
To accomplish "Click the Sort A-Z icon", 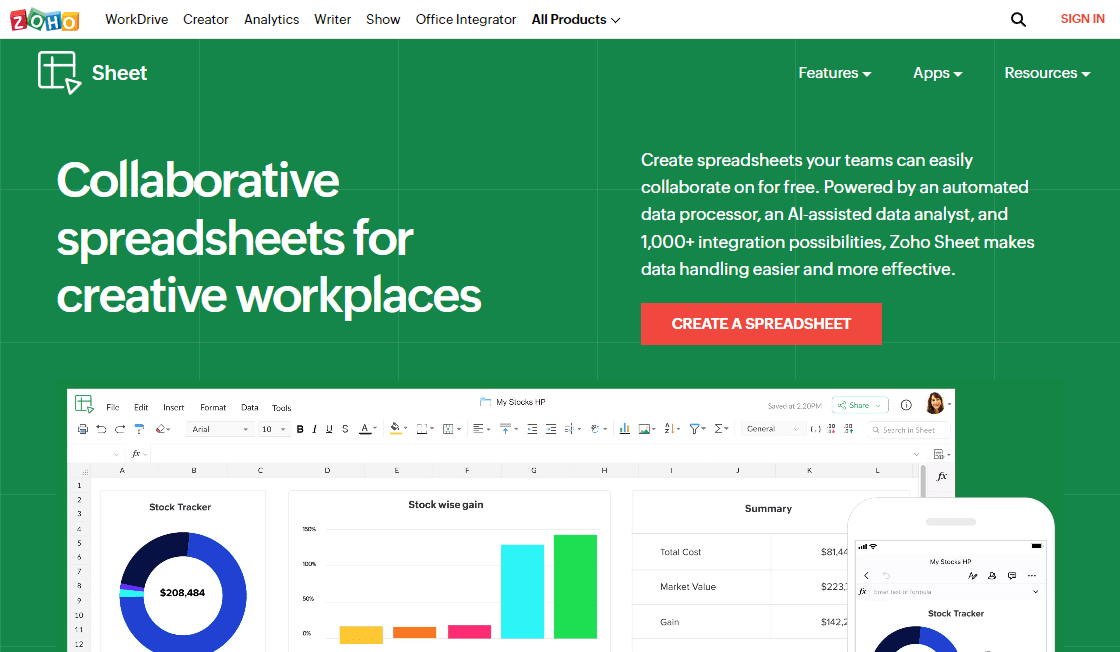I will point(670,428).
